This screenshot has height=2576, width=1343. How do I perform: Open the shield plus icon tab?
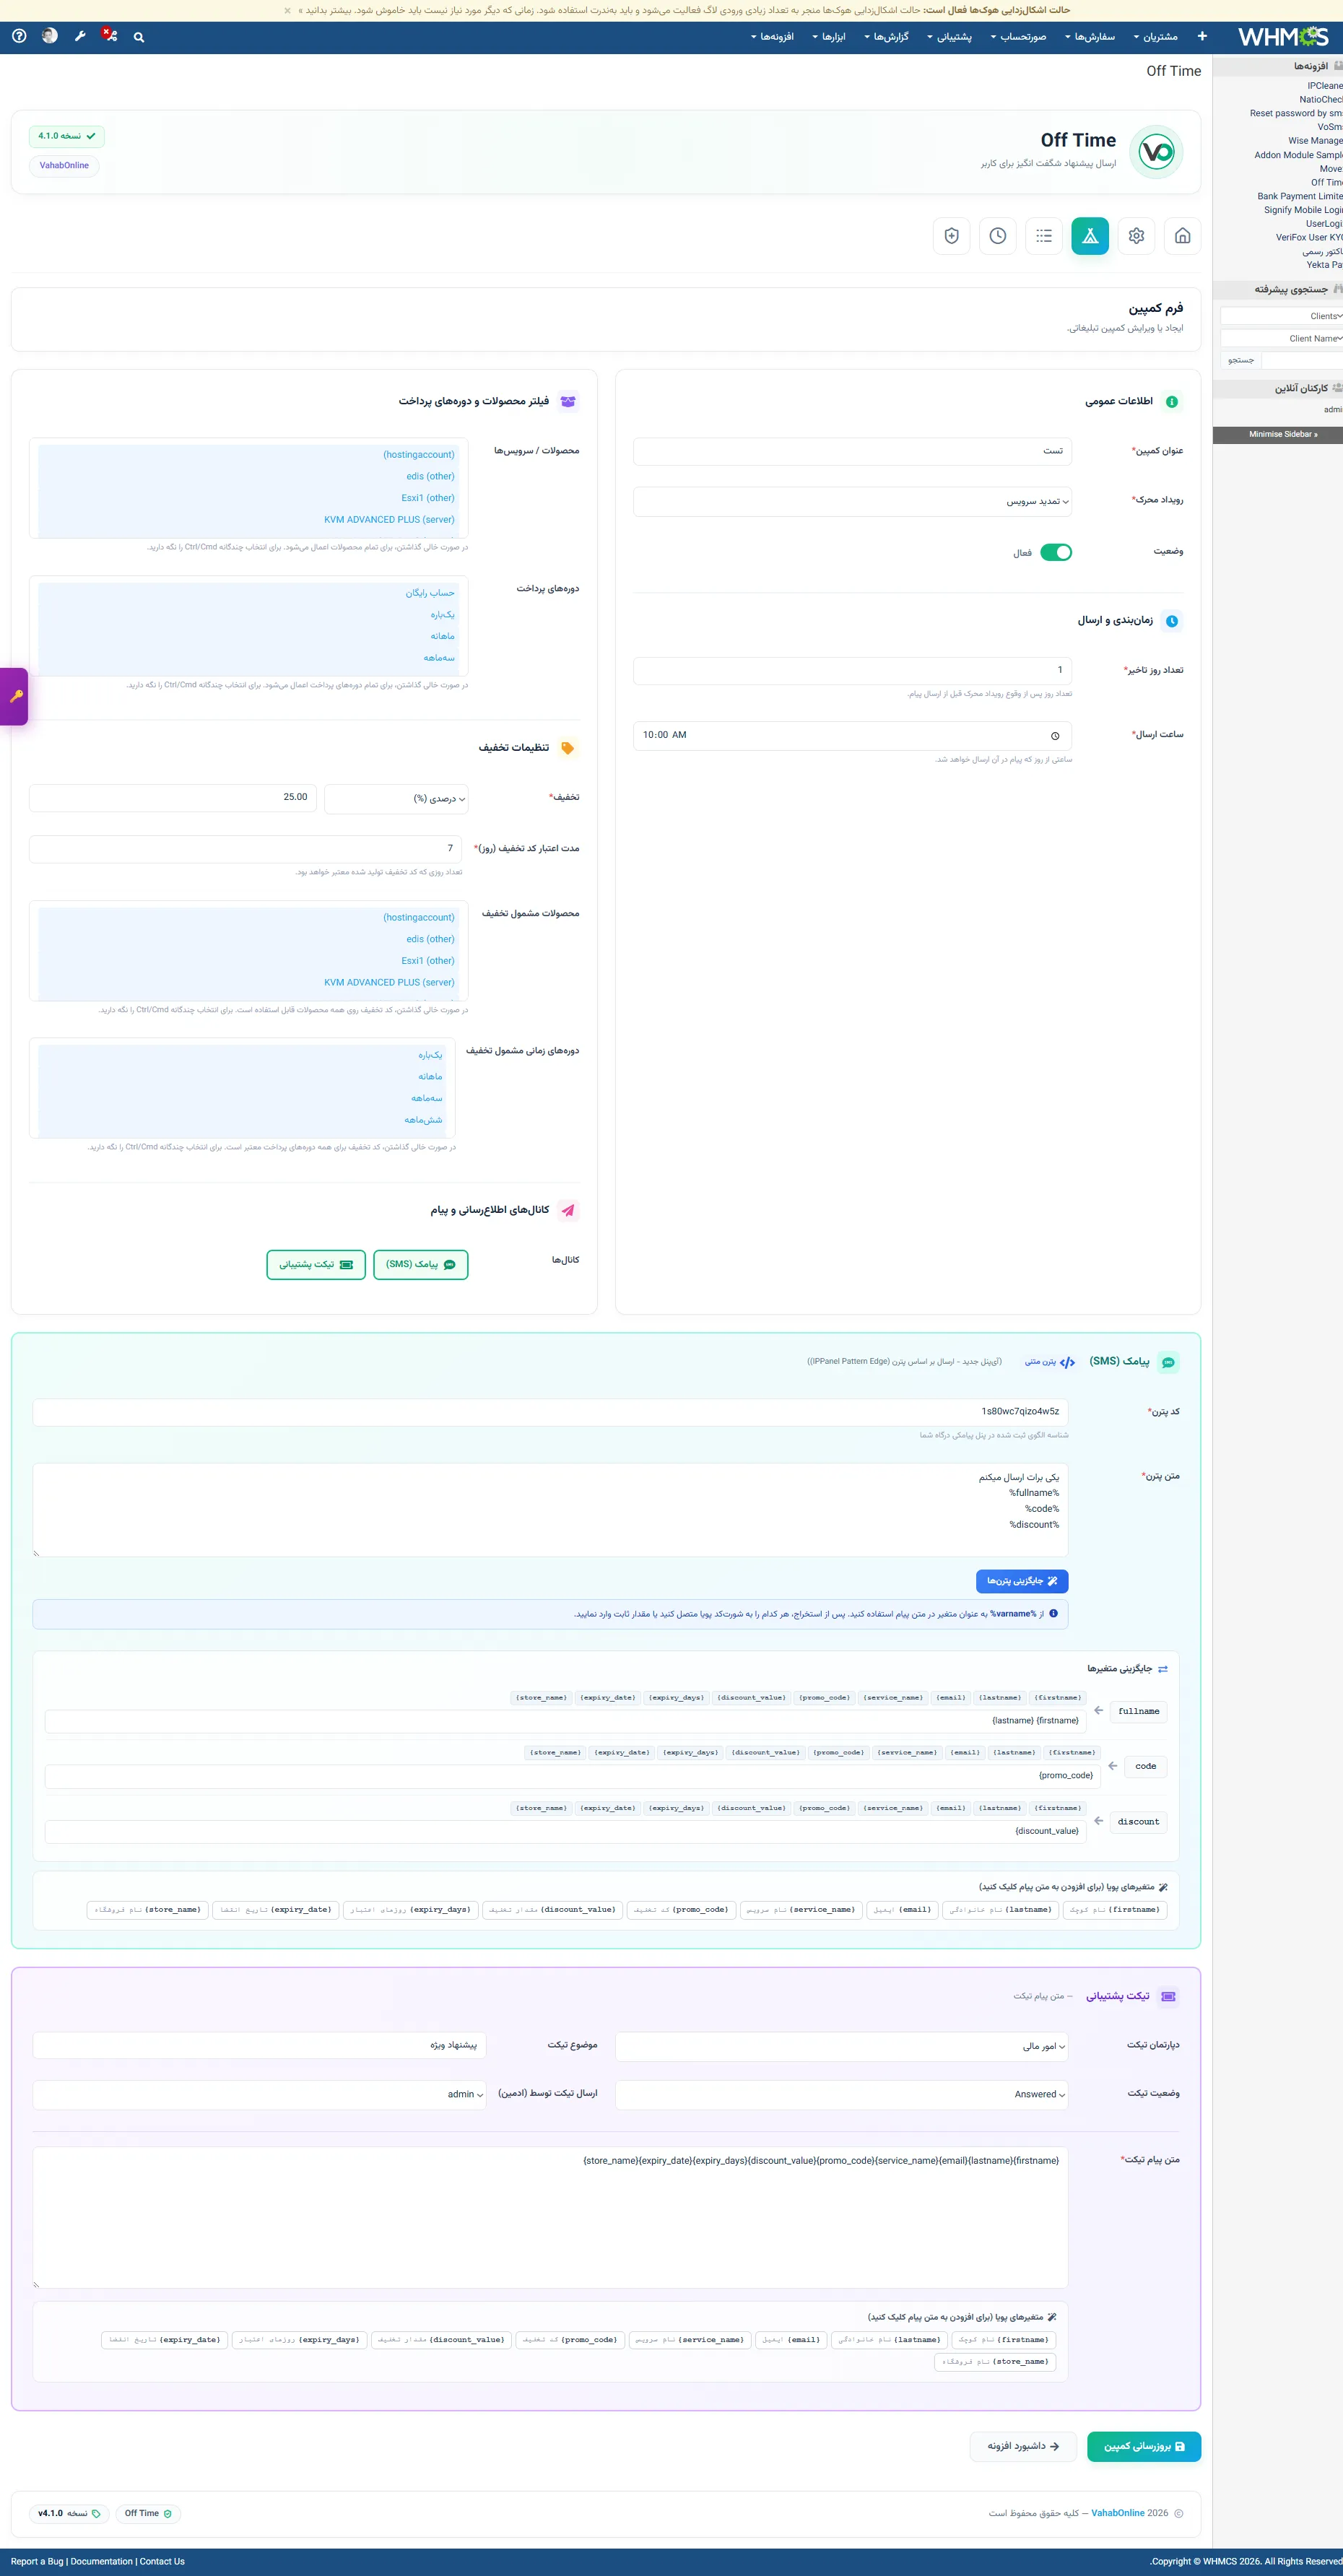[951, 236]
